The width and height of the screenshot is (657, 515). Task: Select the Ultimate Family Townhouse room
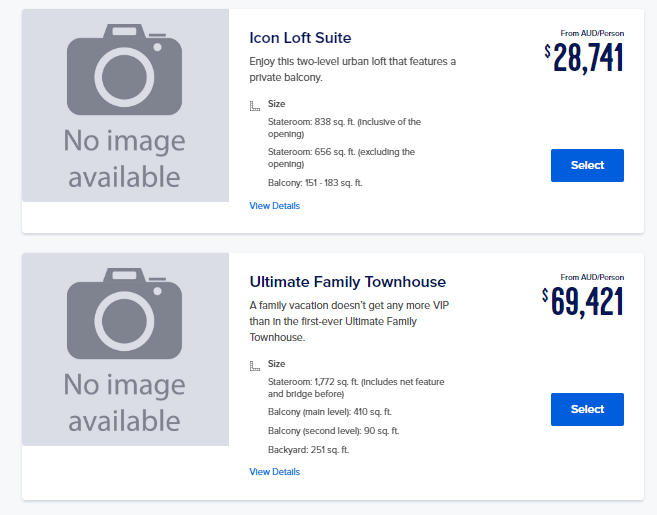coord(587,409)
